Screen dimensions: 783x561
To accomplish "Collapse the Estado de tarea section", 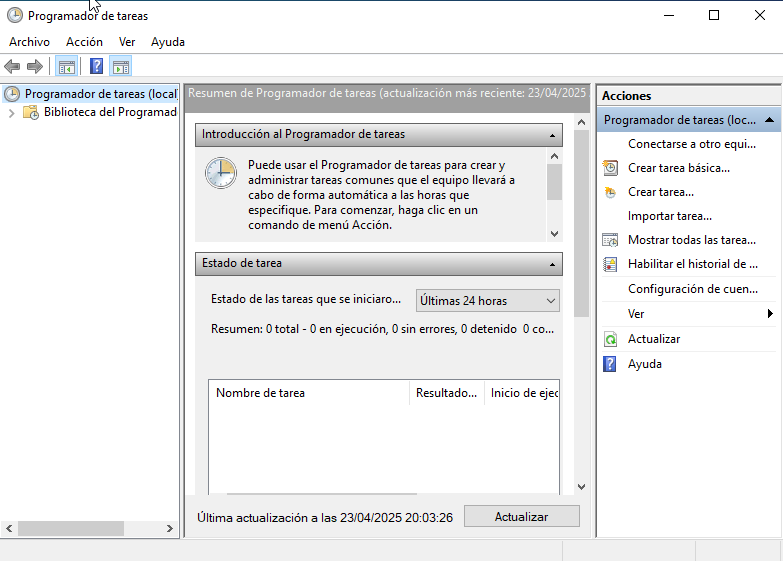I will 551,264.
